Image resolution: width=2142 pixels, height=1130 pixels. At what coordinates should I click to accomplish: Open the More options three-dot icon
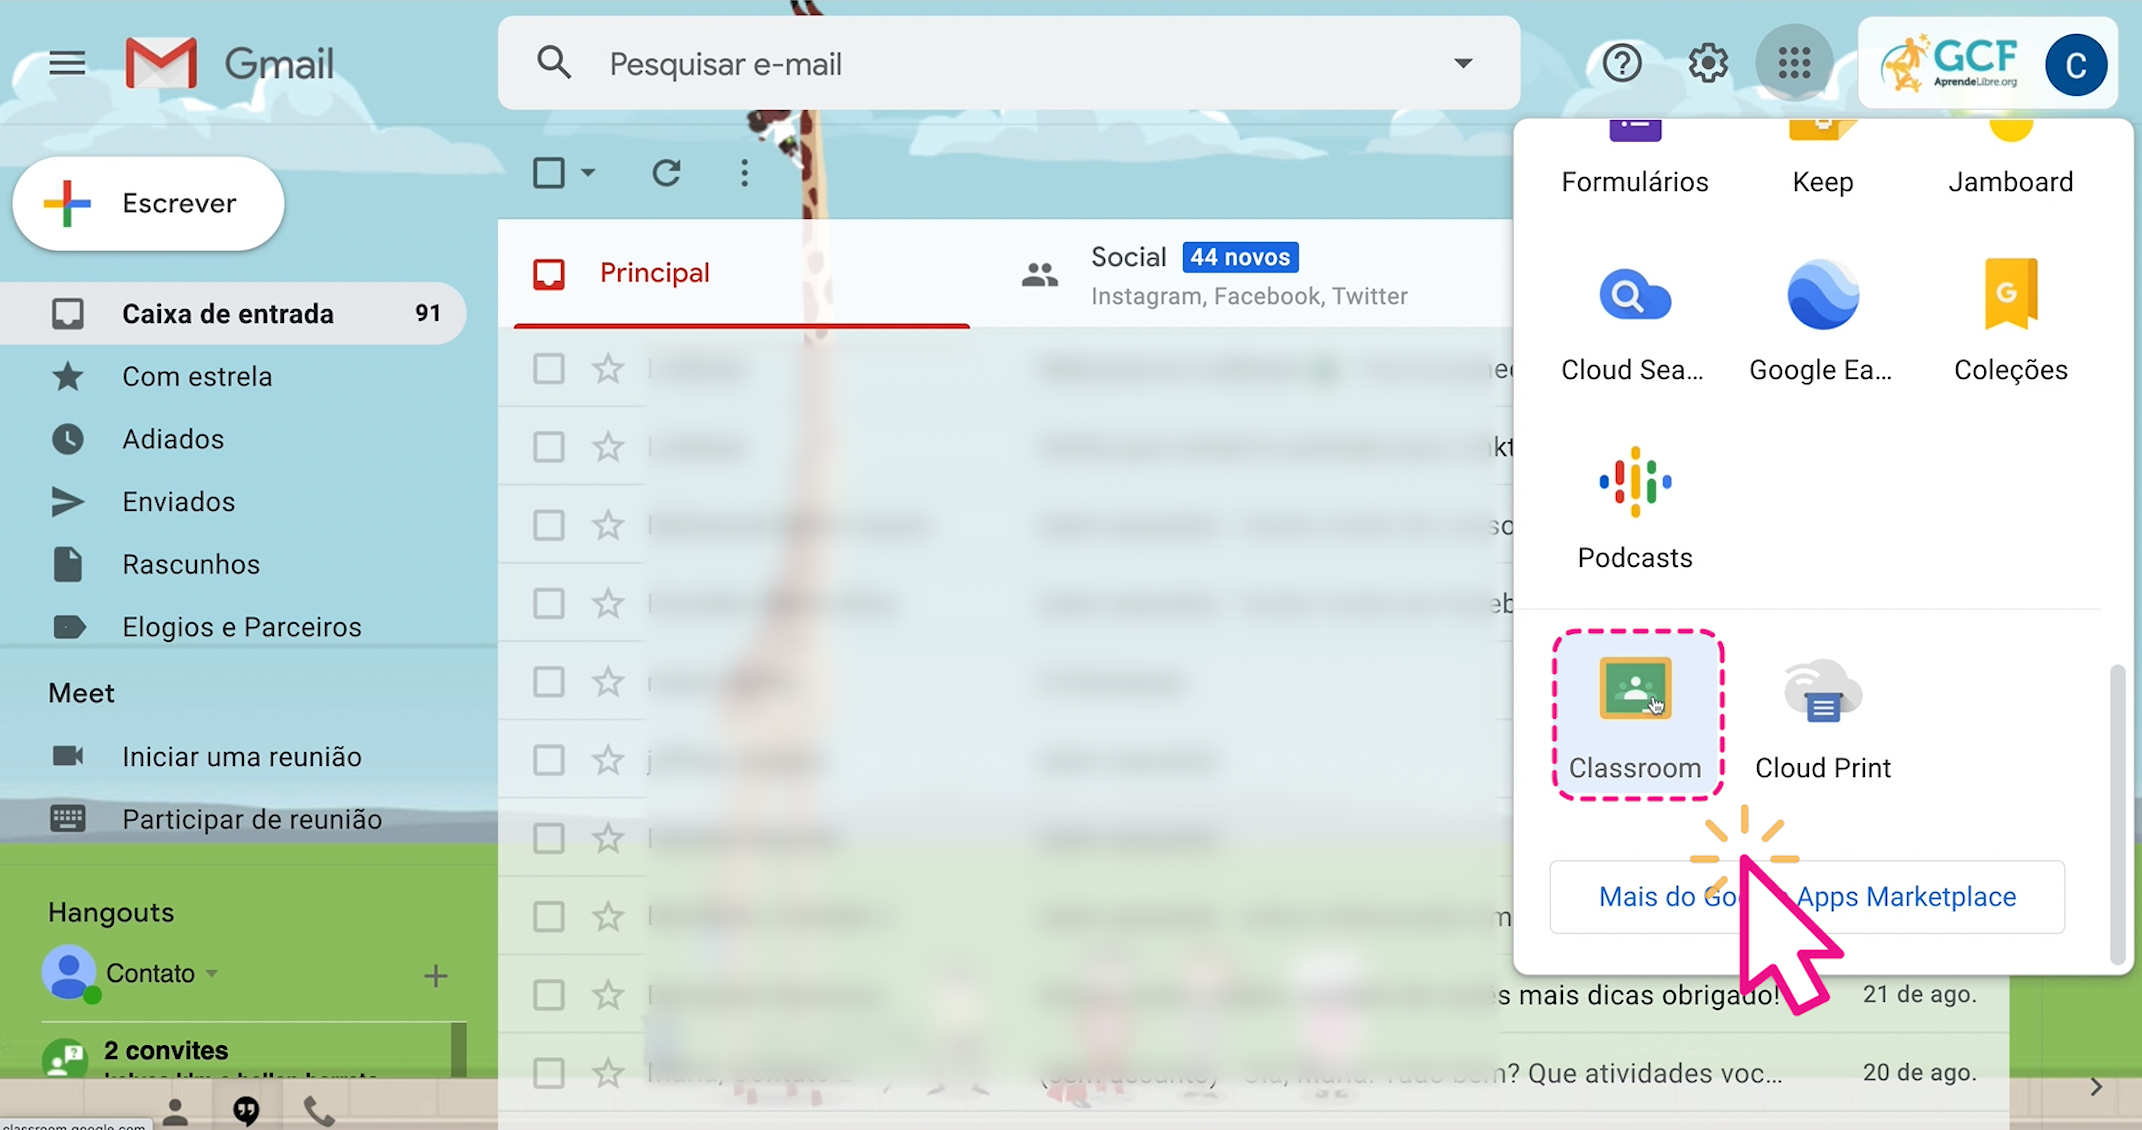(744, 173)
